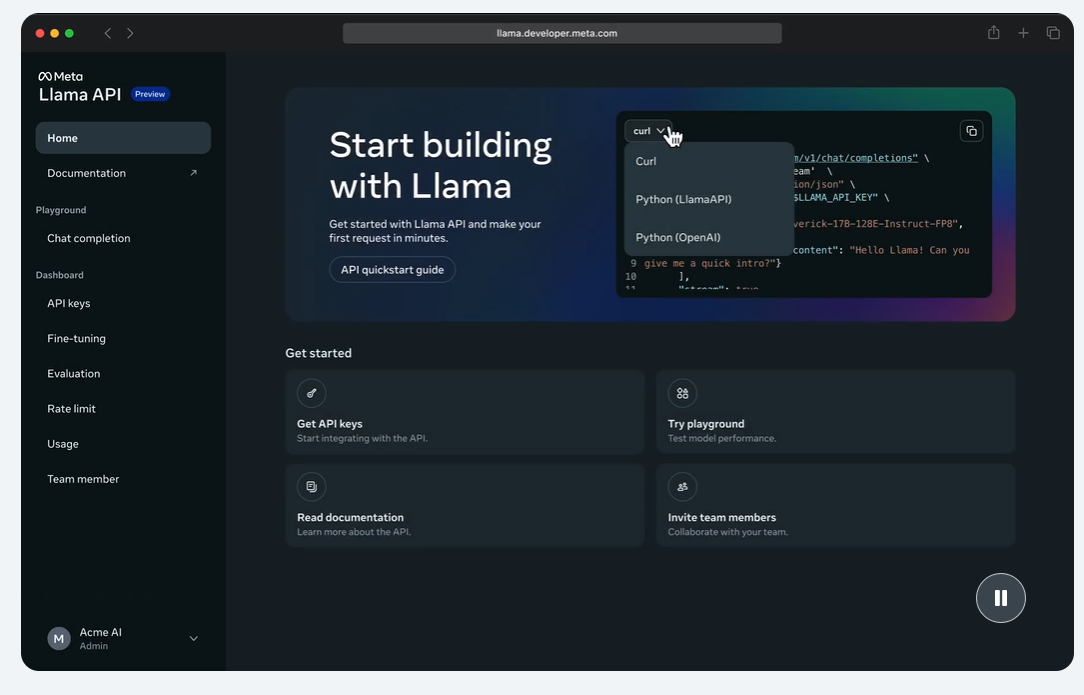Click the Start building with Llama headline
The height and width of the screenshot is (695, 1084).
(440, 165)
